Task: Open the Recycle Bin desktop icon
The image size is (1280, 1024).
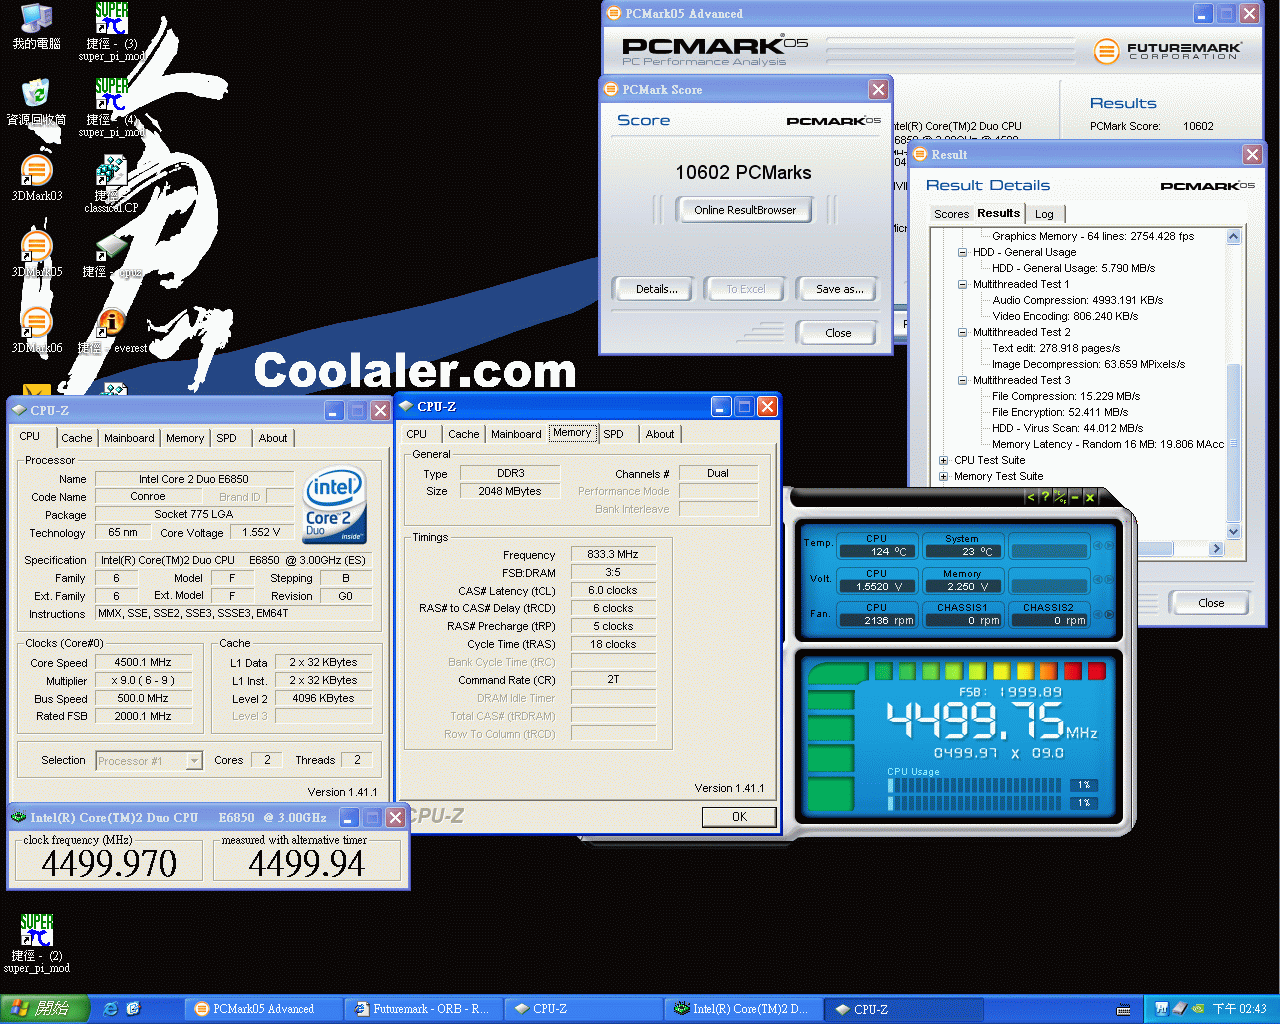Action: (36, 103)
